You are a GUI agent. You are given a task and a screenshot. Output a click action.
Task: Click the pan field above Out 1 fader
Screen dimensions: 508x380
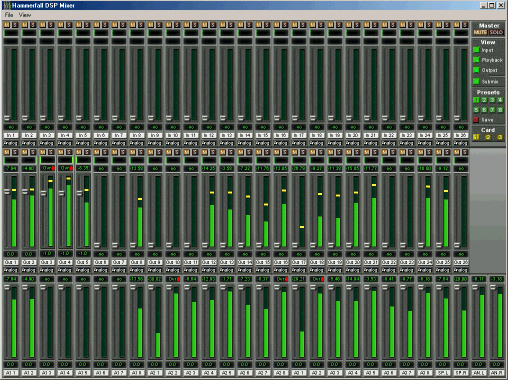click(x=11, y=160)
